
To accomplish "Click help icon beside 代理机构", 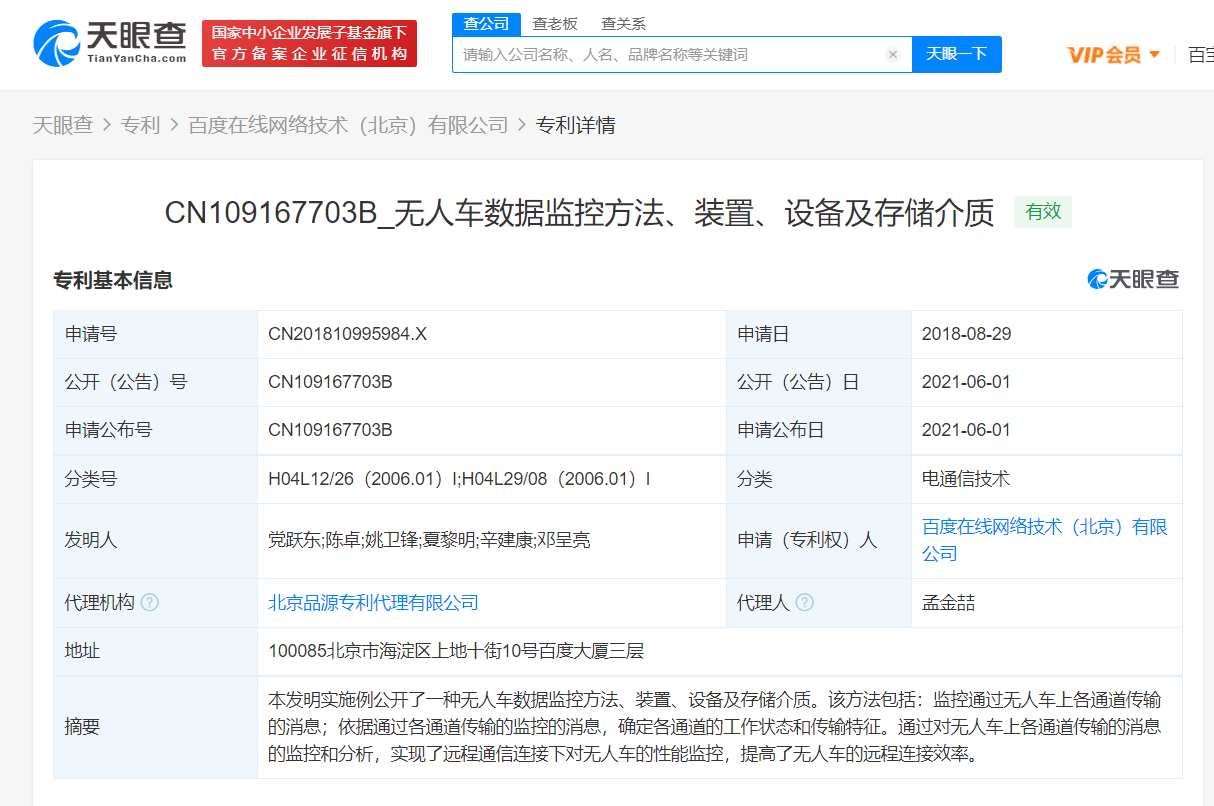I will pyautogui.click(x=150, y=603).
